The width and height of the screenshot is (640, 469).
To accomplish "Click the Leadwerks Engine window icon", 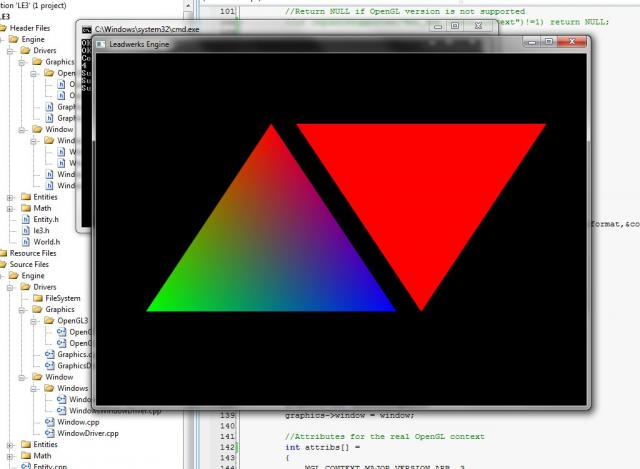I will click(x=103, y=46).
